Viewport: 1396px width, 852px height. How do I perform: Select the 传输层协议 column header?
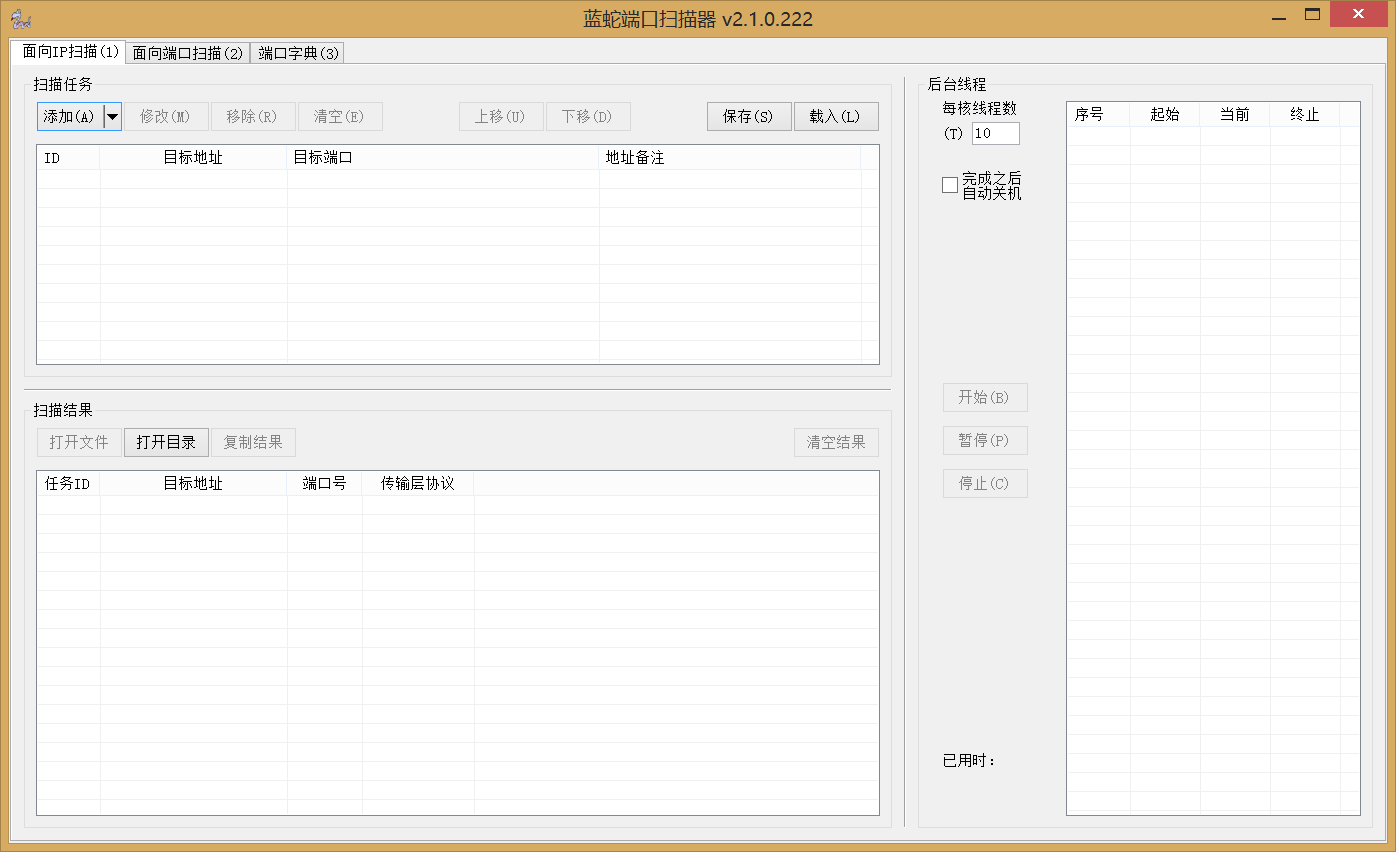click(x=418, y=484)
